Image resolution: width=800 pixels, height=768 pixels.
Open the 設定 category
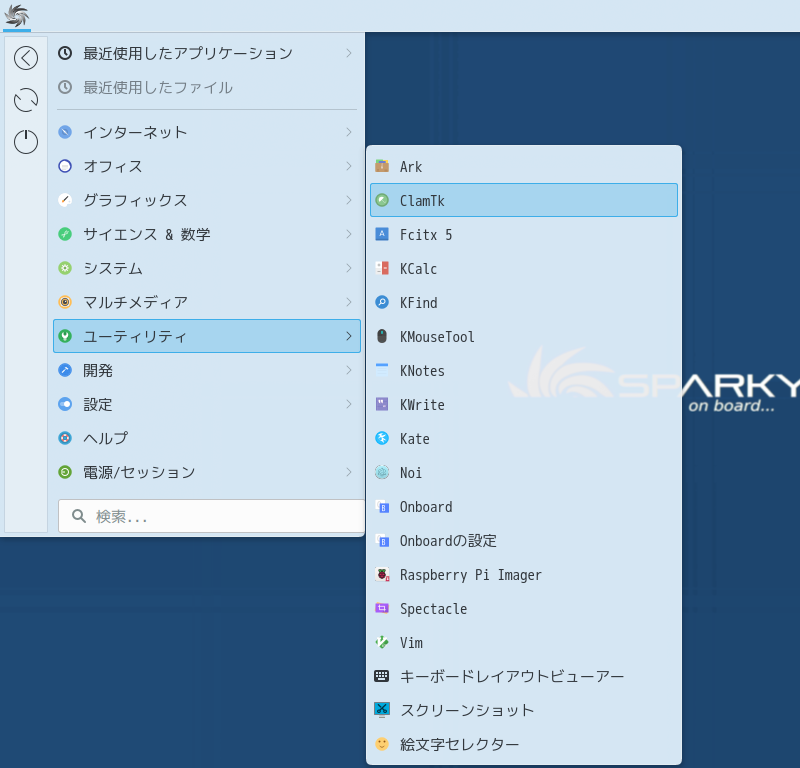[207, 404]
